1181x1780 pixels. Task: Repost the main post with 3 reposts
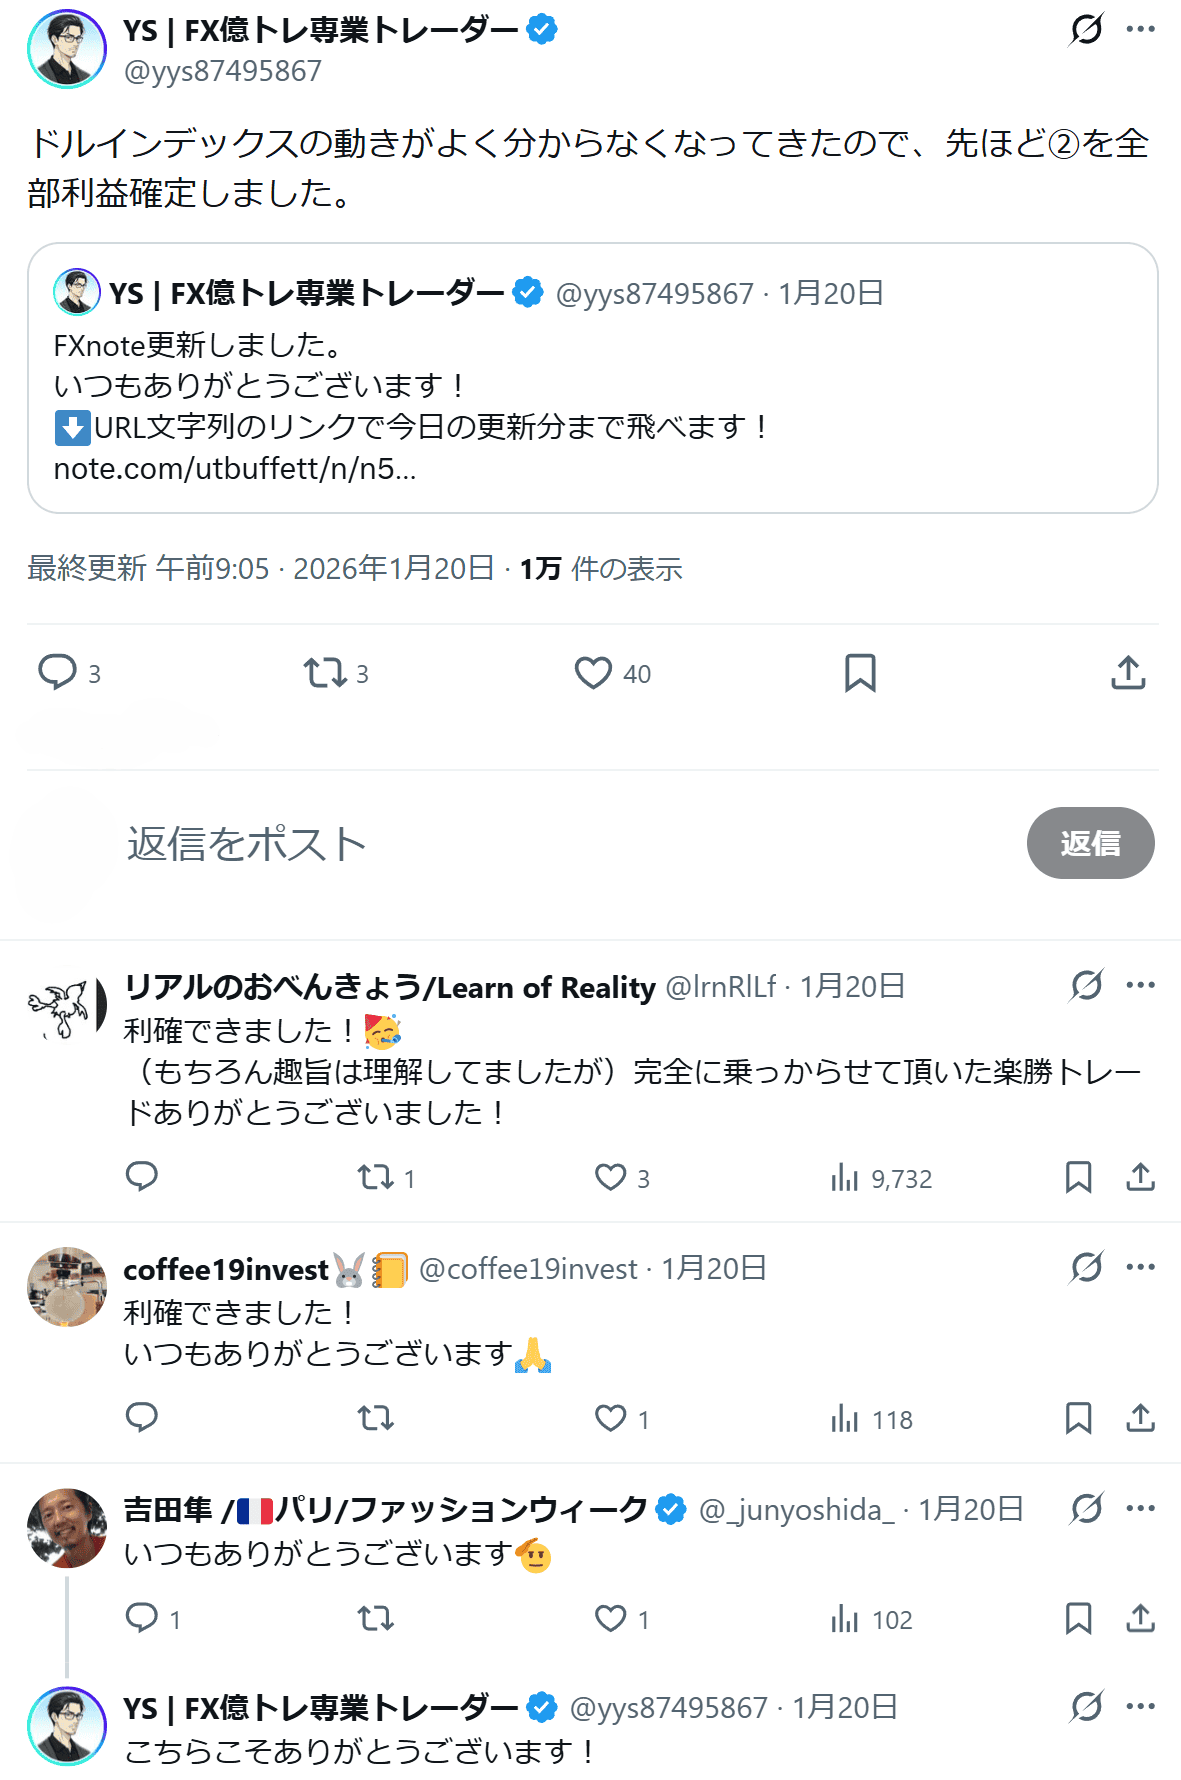325,672
